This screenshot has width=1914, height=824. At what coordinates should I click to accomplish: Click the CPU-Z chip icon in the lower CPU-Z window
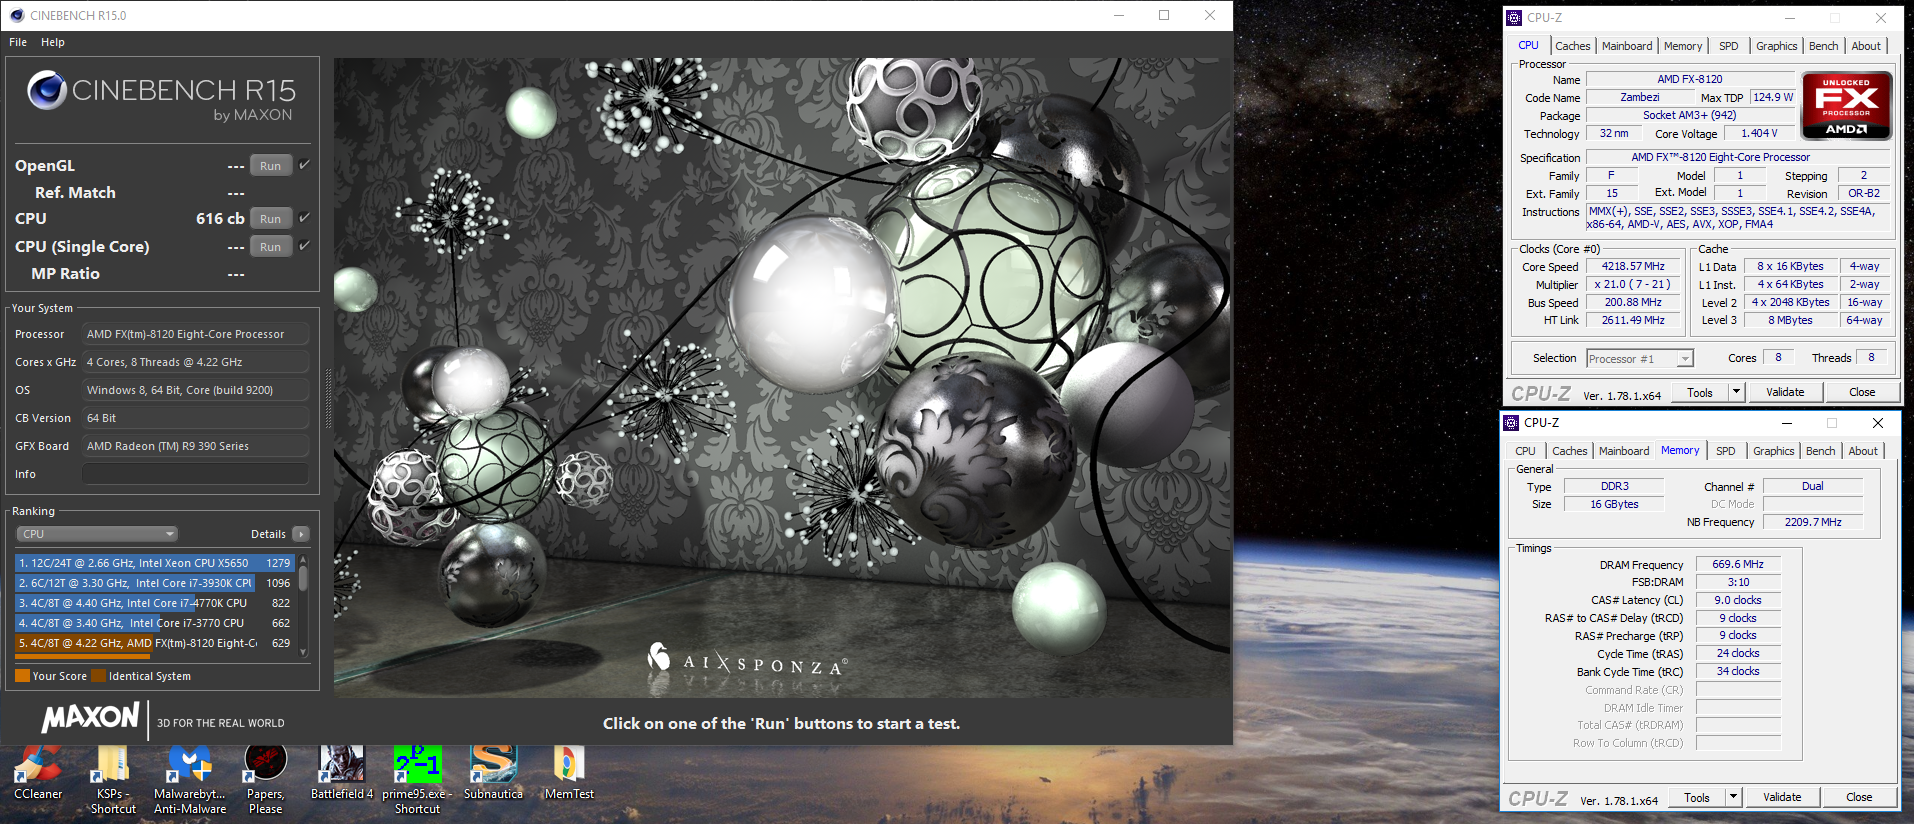tap(1511, 422)
